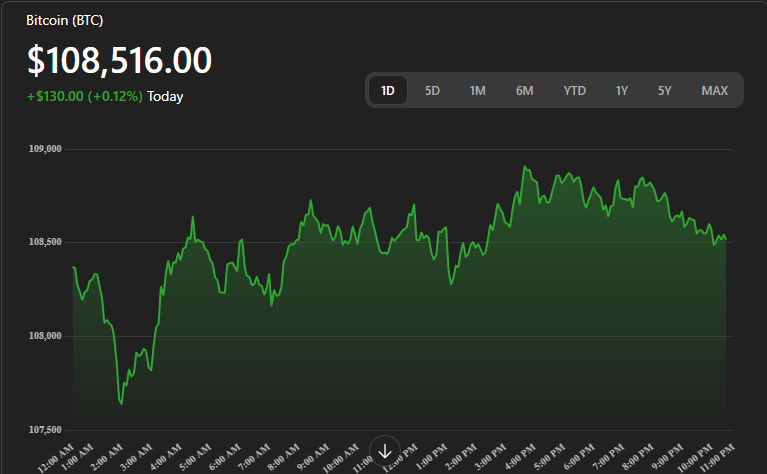Screen dimensions: 767x474
Task: Switch to the 5Y range
Action: pyautogui.click(x=664, y=90)
